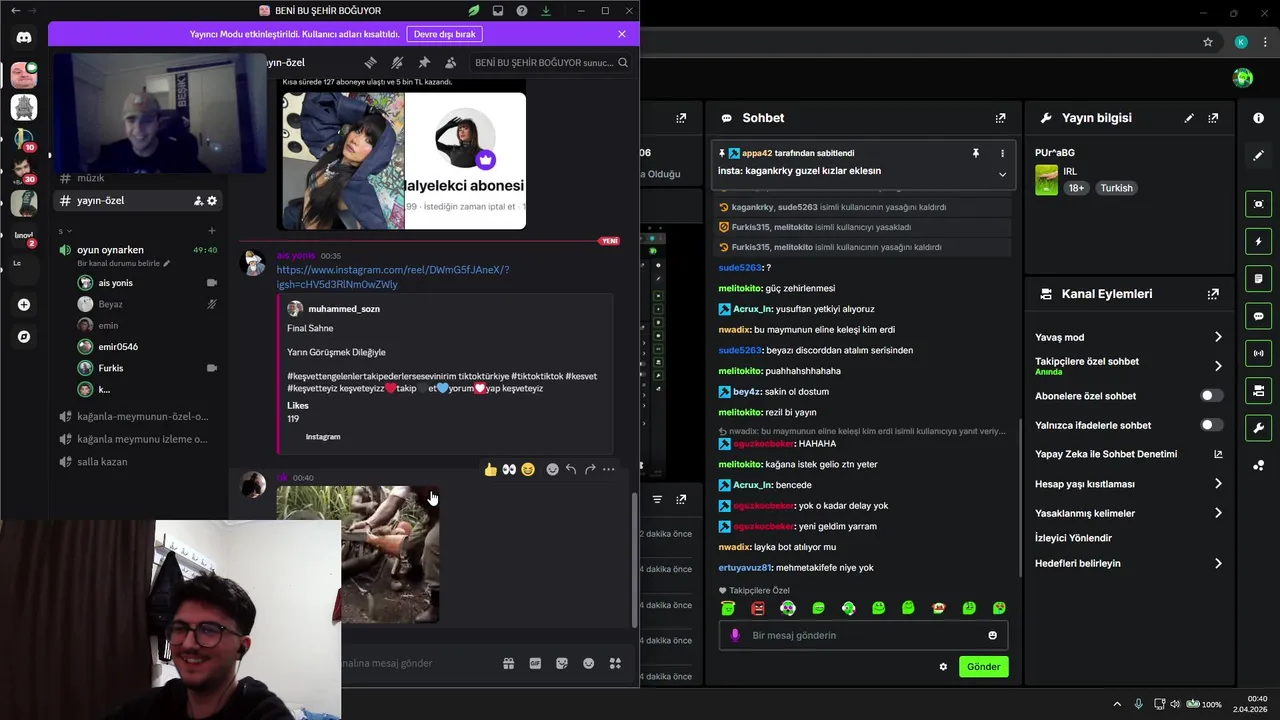Image resolution: width=1280 pixels, height=720 pixels.
Task: Open emote picker in Kick chat input
Action: tap(992, 635)
